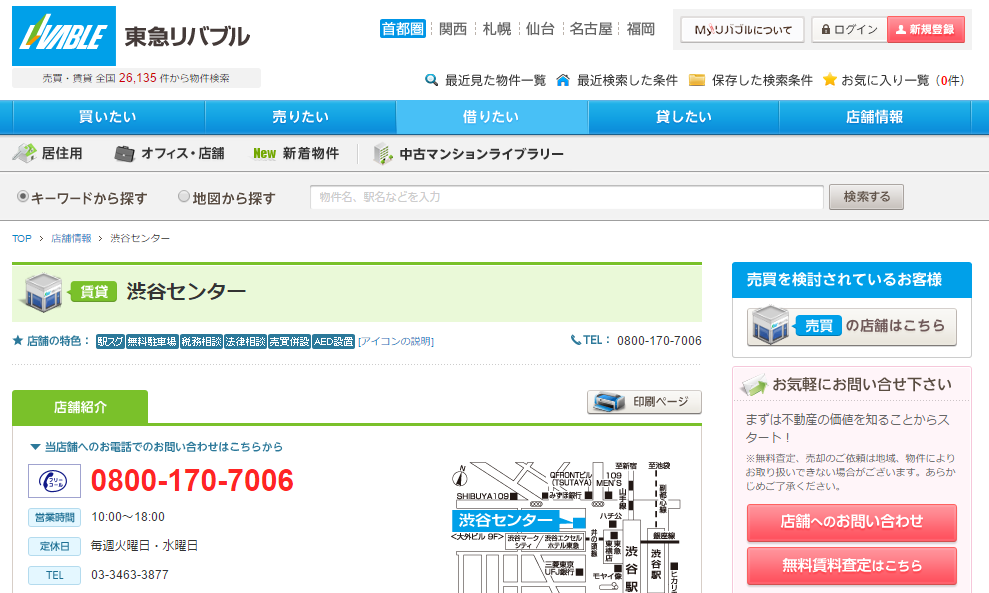
Task: Click the AED設置 feature badge
Action: pyautogui.click(x=333, y=341)
